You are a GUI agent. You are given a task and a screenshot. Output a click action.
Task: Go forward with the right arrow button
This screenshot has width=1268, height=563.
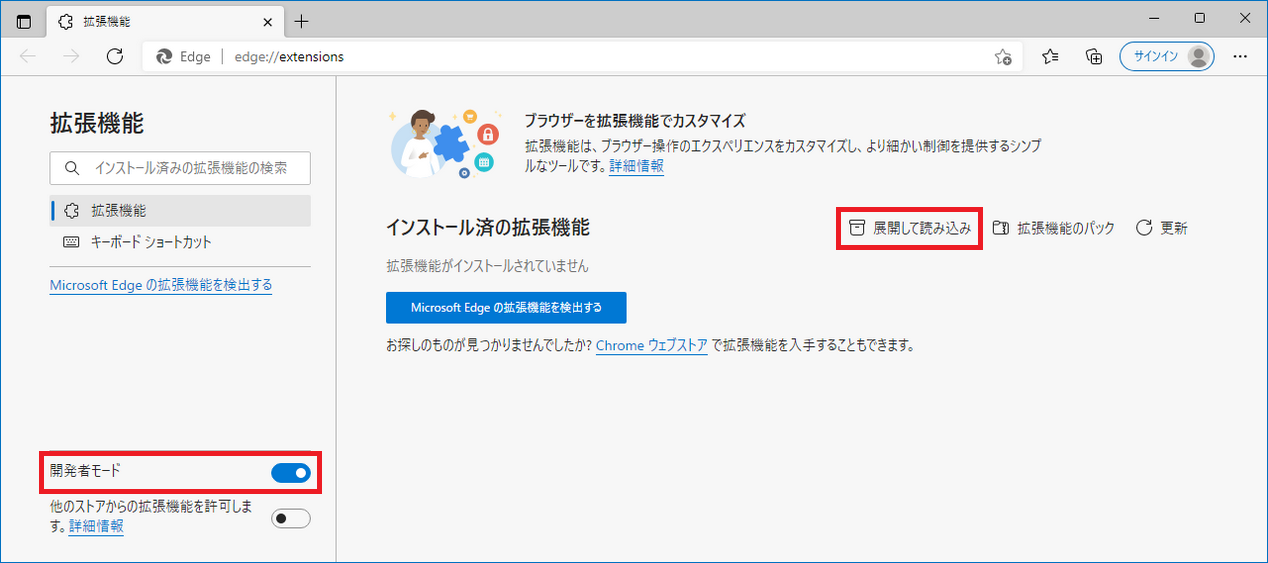(x=71, y=57)
